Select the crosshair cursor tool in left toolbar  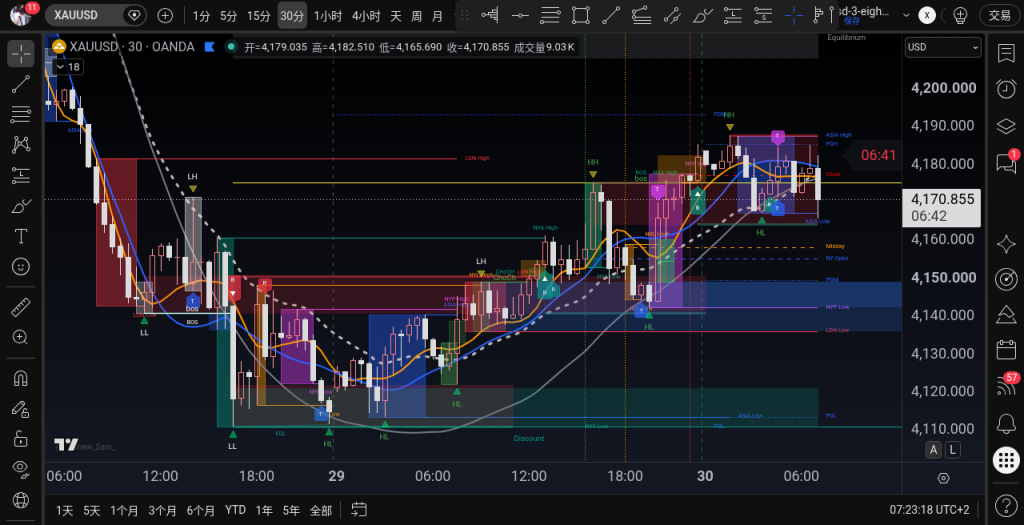coord(21,54)
